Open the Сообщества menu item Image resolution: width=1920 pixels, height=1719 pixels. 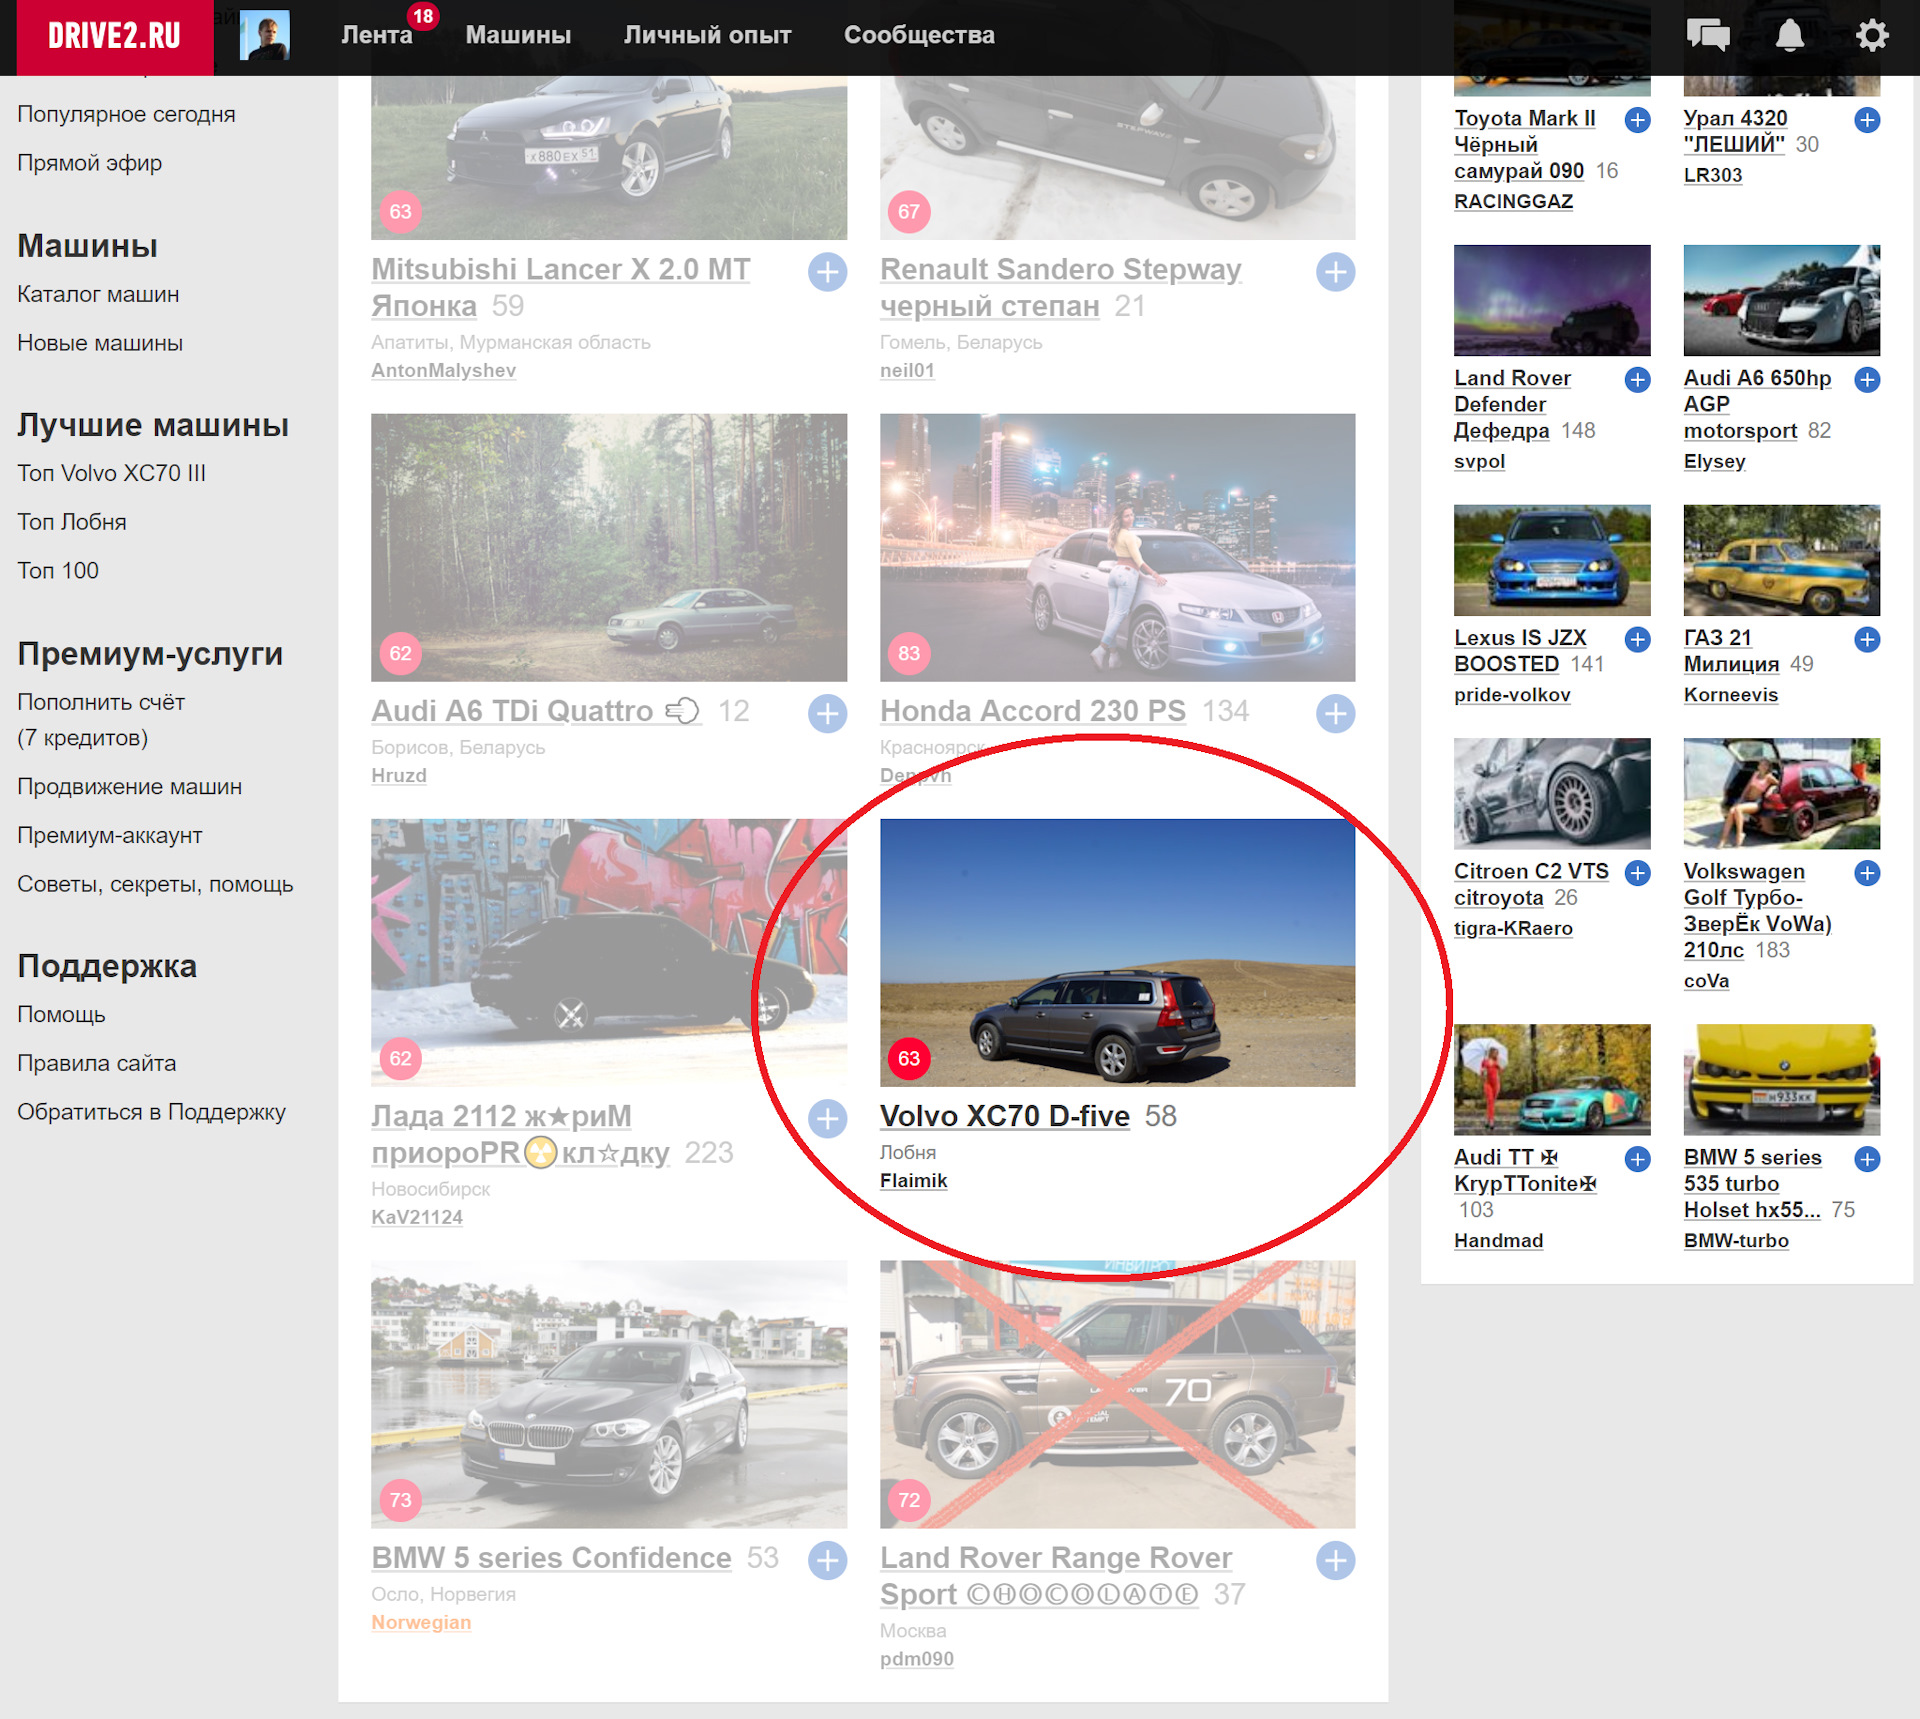[918, 36]
